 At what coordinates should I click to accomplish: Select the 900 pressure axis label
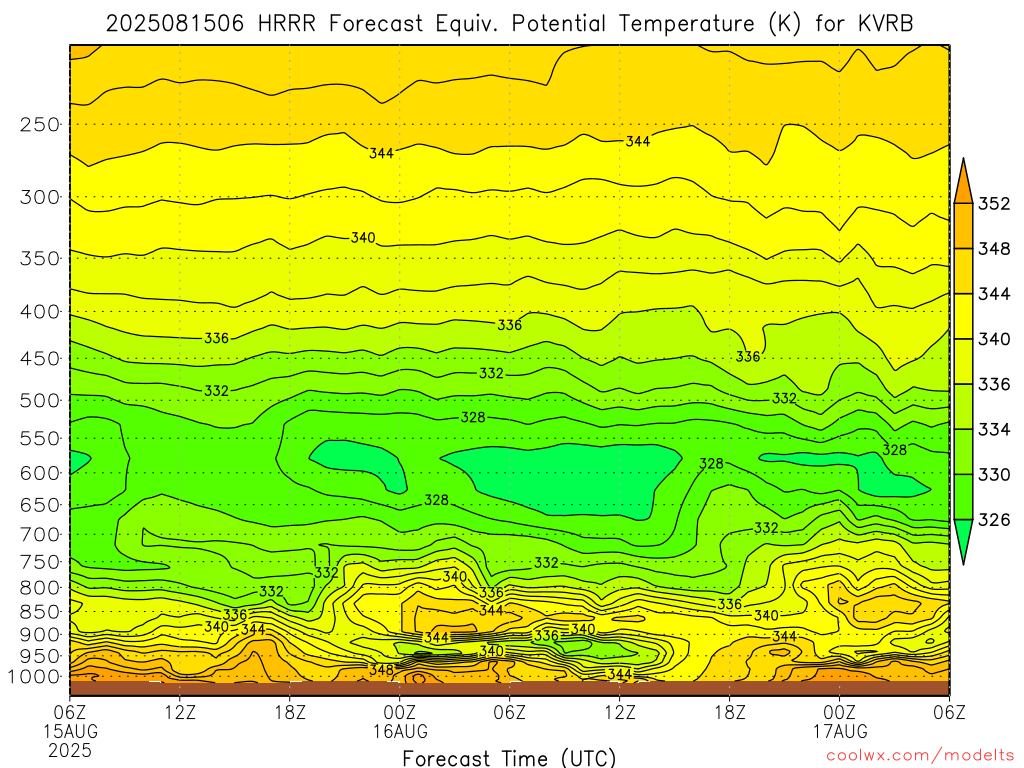point(40,634)
